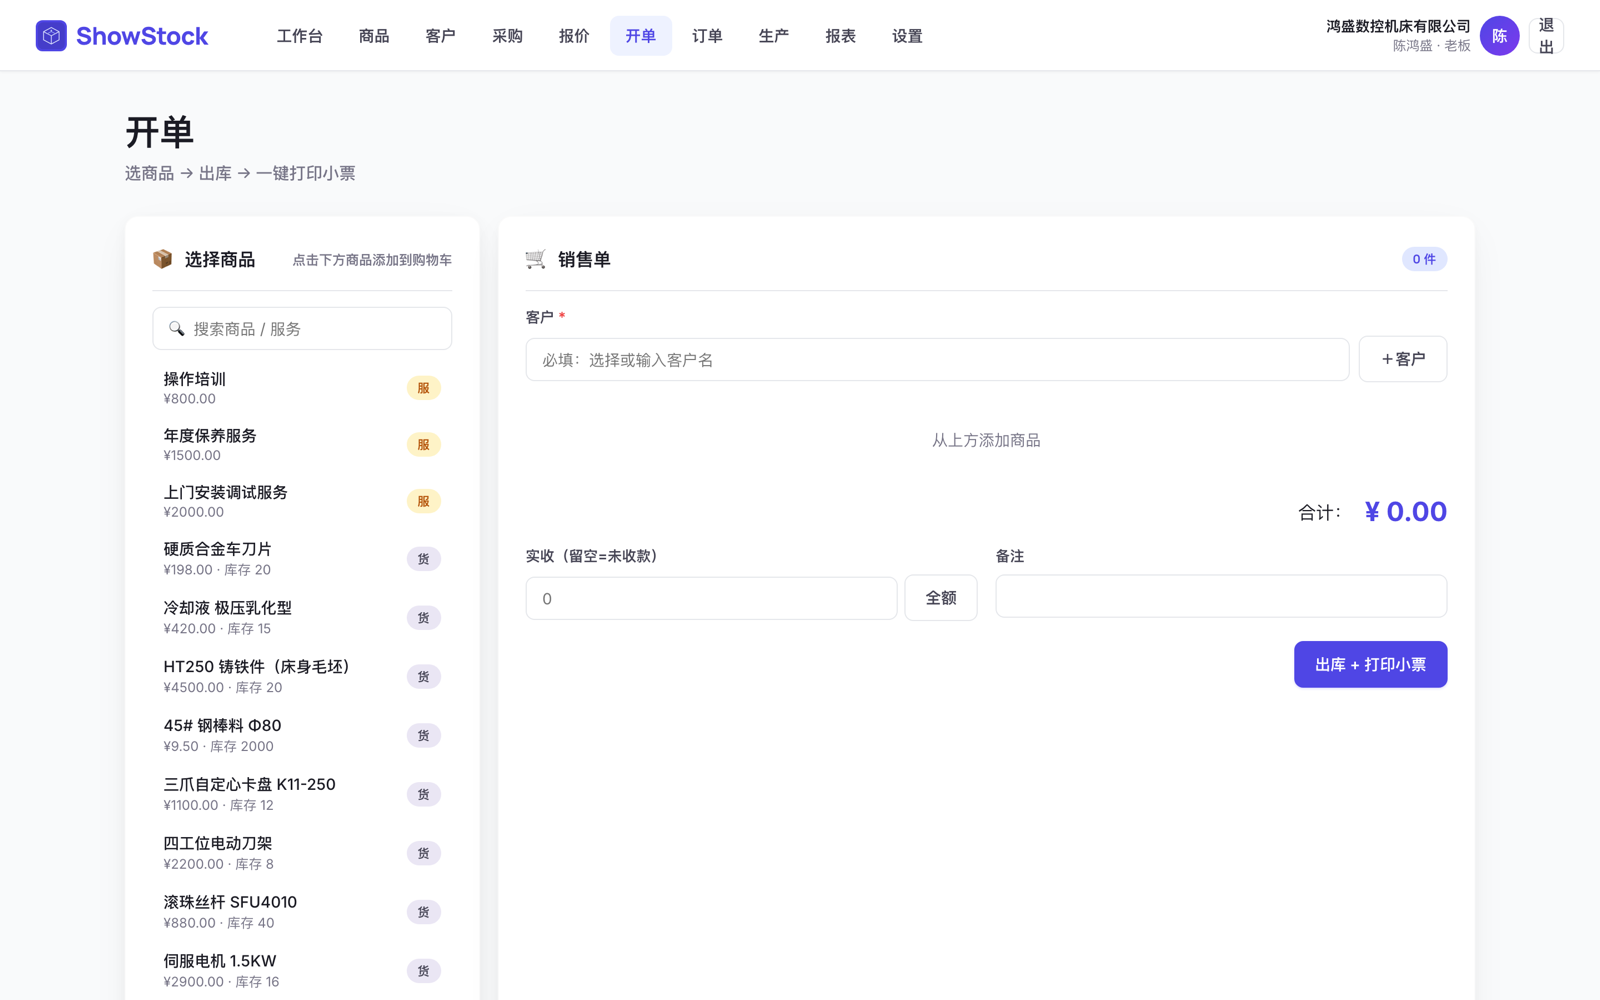The width and height of the screenshot is (1600, 1000).
Task: Click the ShowStock cube logo icon
Action: click(x=51, y=36)
